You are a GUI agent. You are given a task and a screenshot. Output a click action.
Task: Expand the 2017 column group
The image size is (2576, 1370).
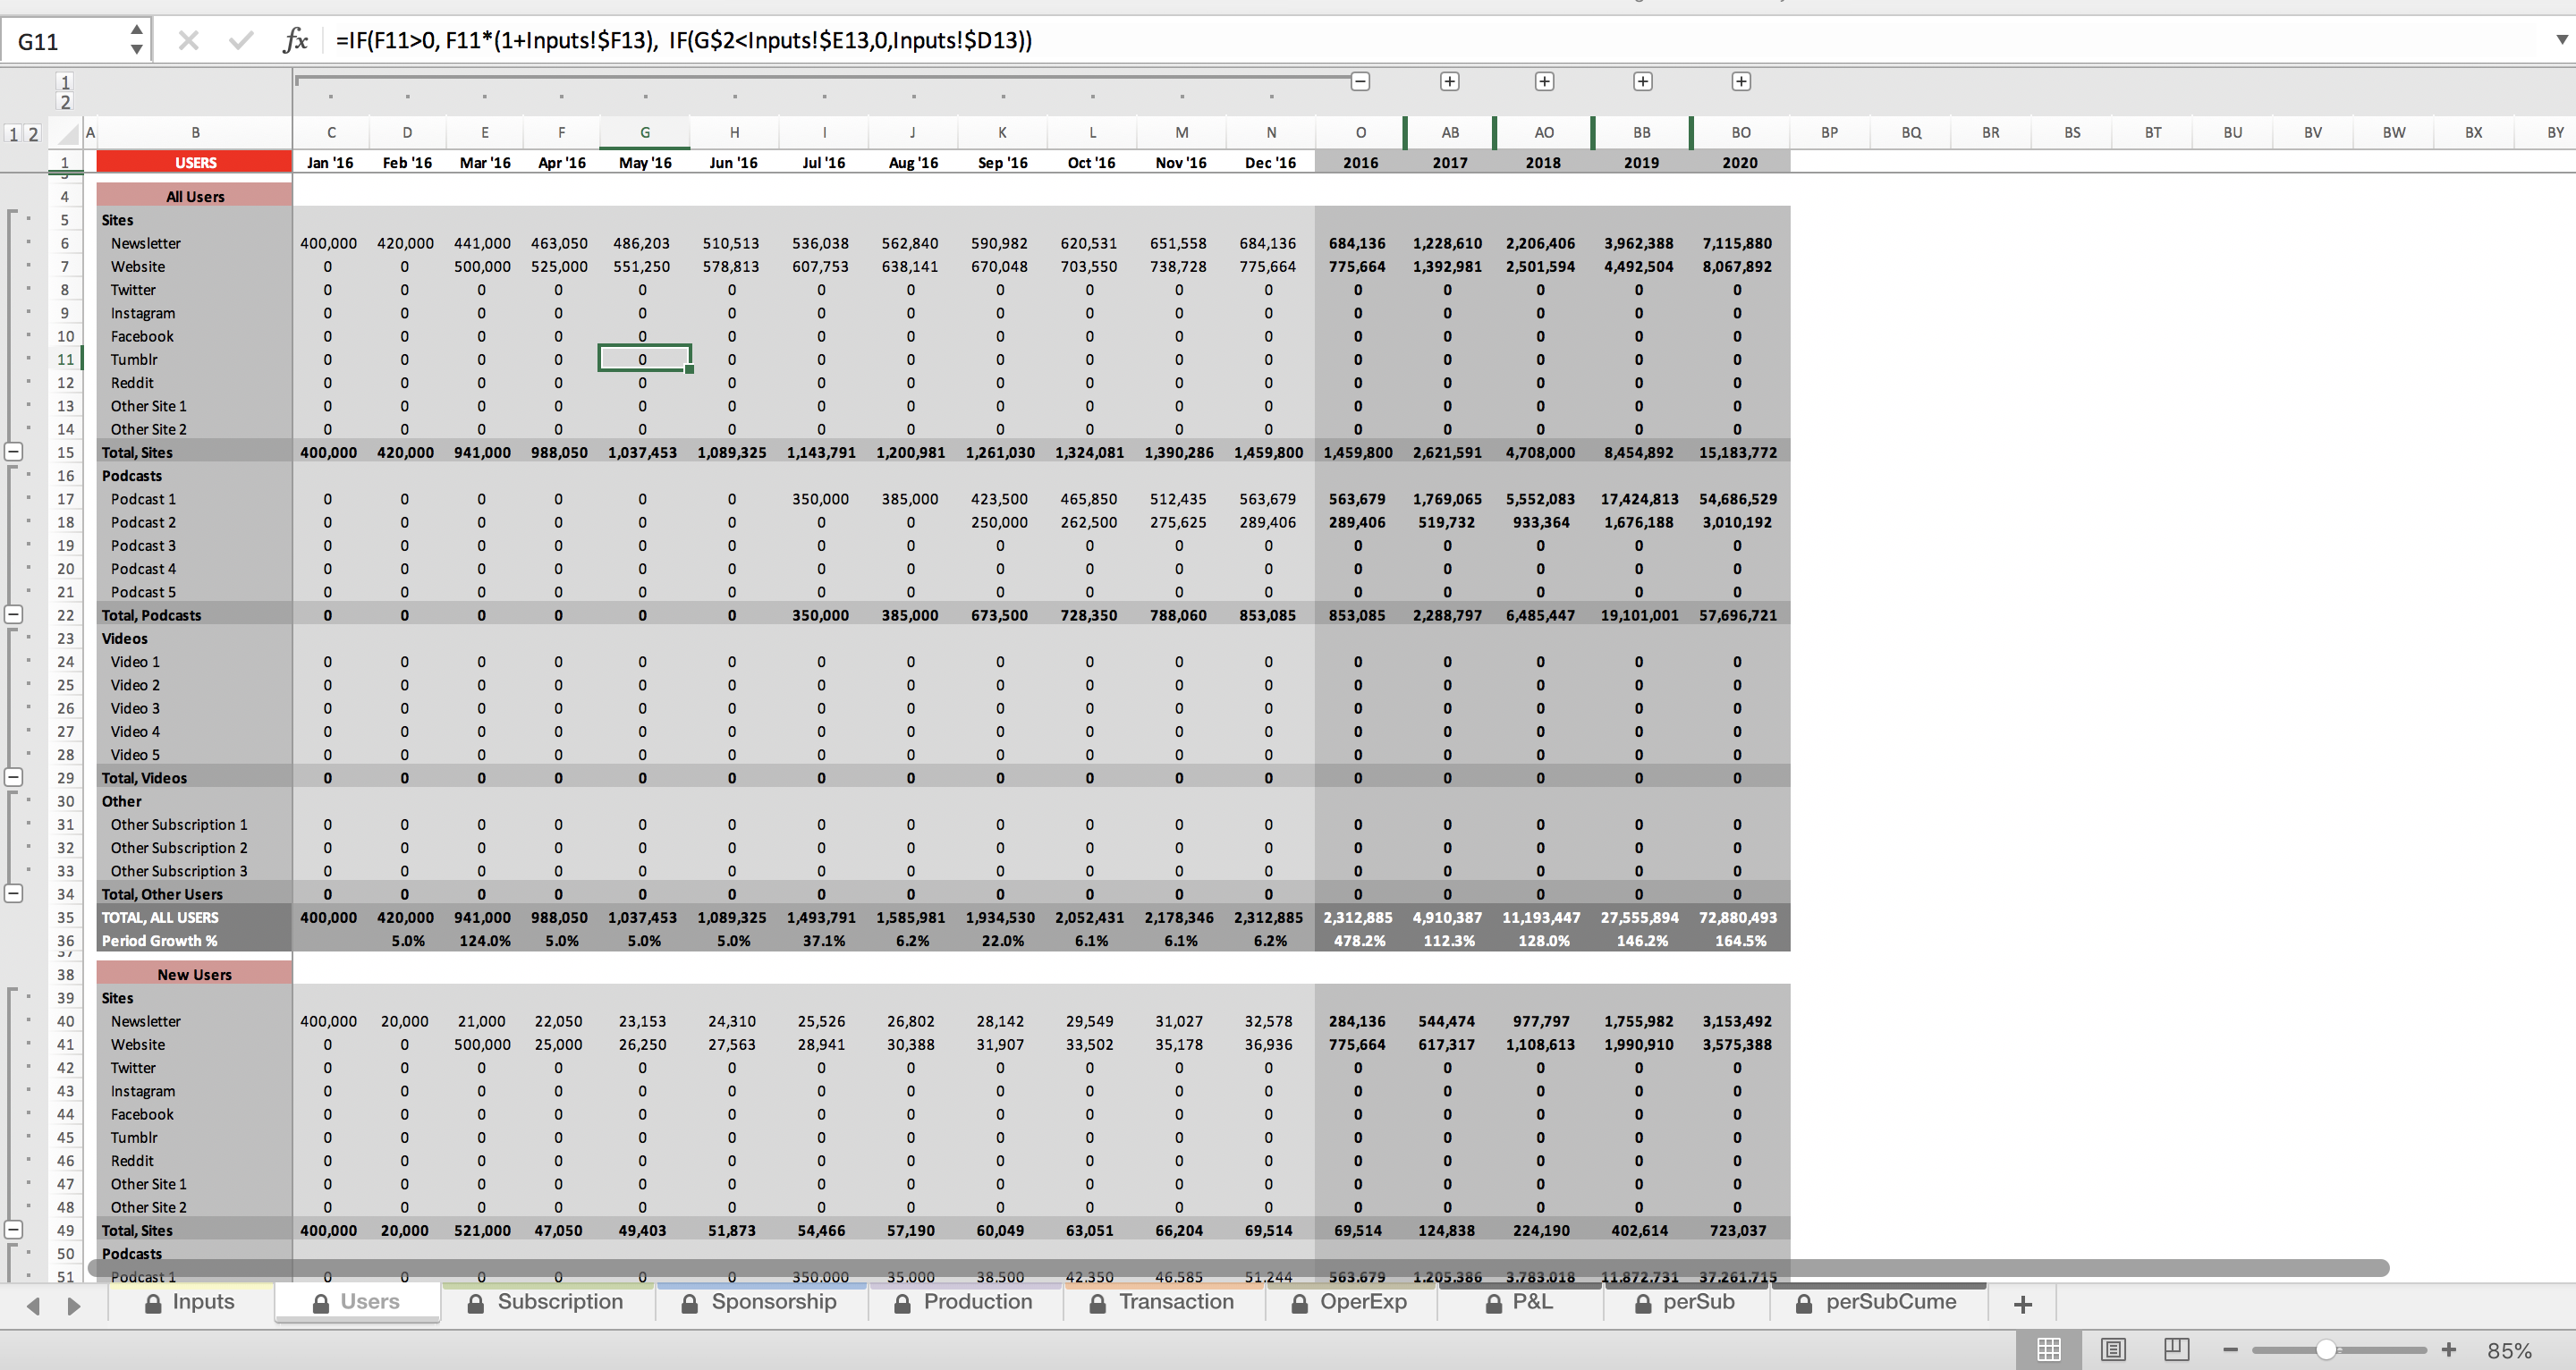1449,81
